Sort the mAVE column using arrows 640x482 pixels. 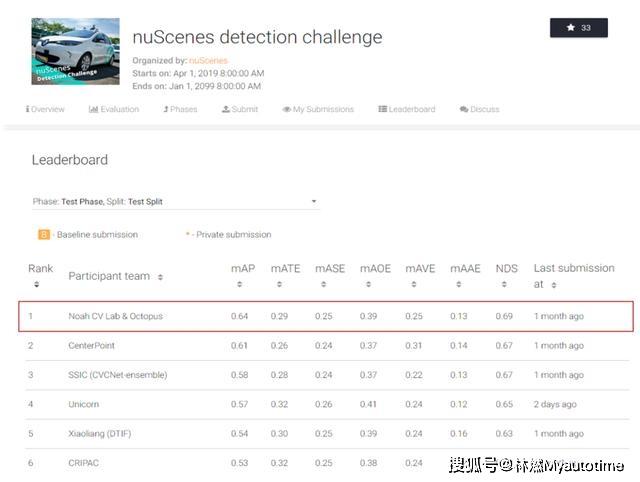[413, 284]
